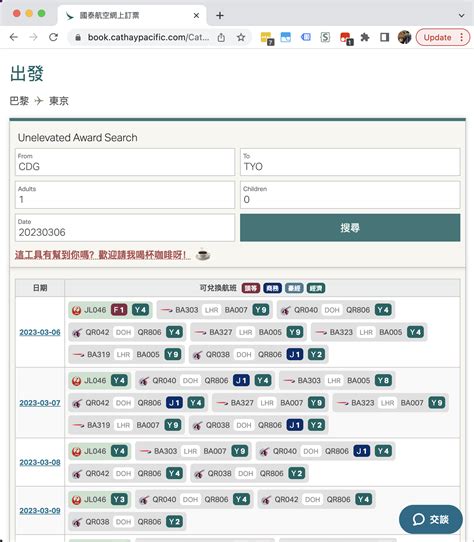
Task: Select QR038 DOH QR806 Y2 on 2023-03-08
Action: point(249,474)
